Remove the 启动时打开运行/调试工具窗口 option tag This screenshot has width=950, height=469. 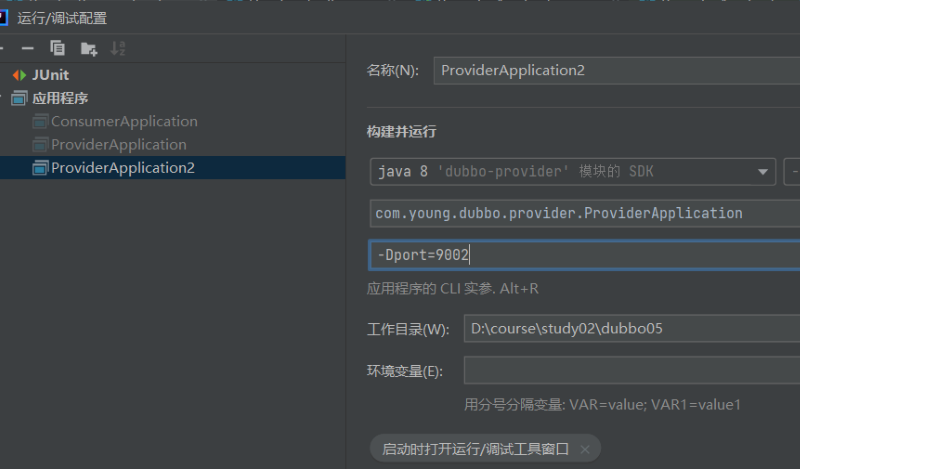[585, 449]
